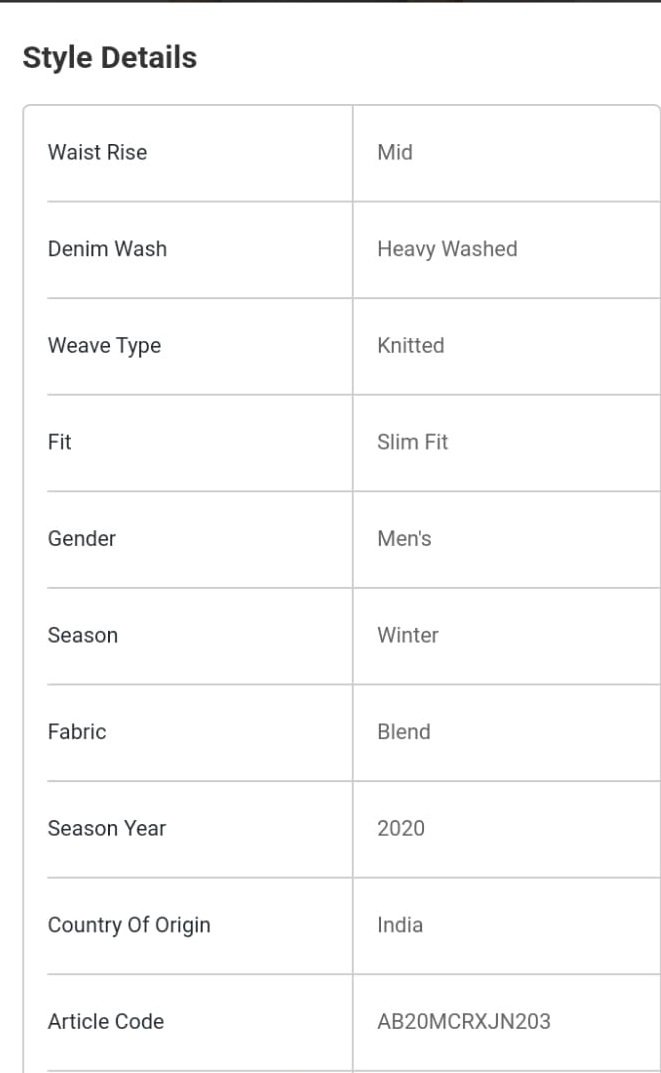661x1073 pixels.
Task: Select the Season Year label
Action: pos(107,828)
